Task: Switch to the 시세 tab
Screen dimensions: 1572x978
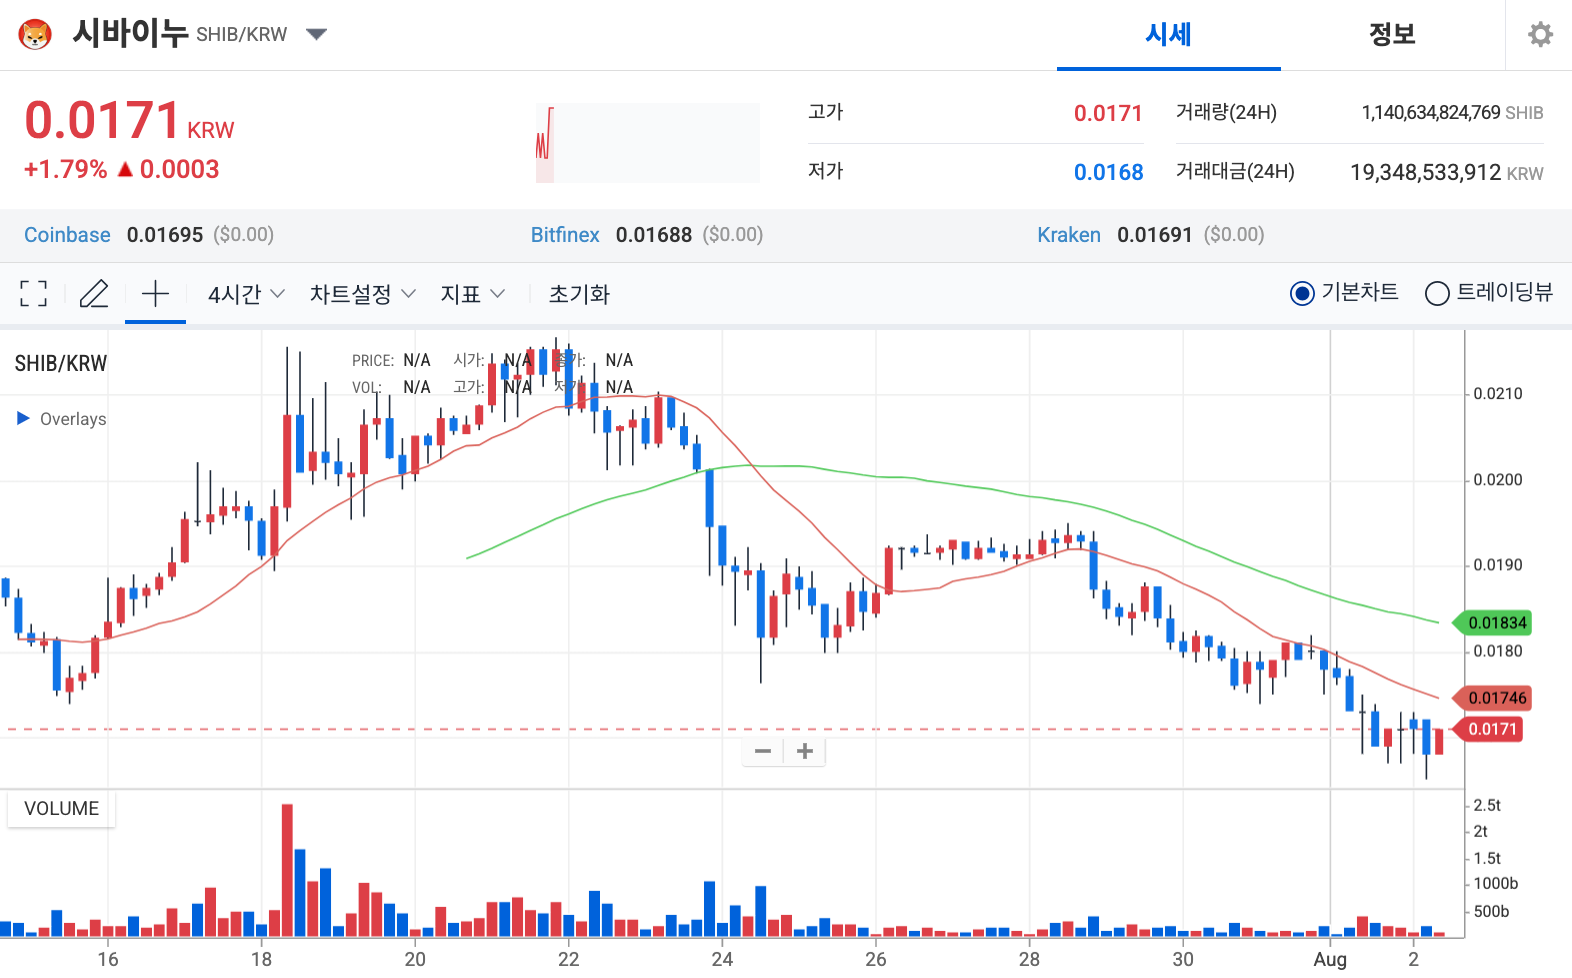Action: coord(1168,35)
